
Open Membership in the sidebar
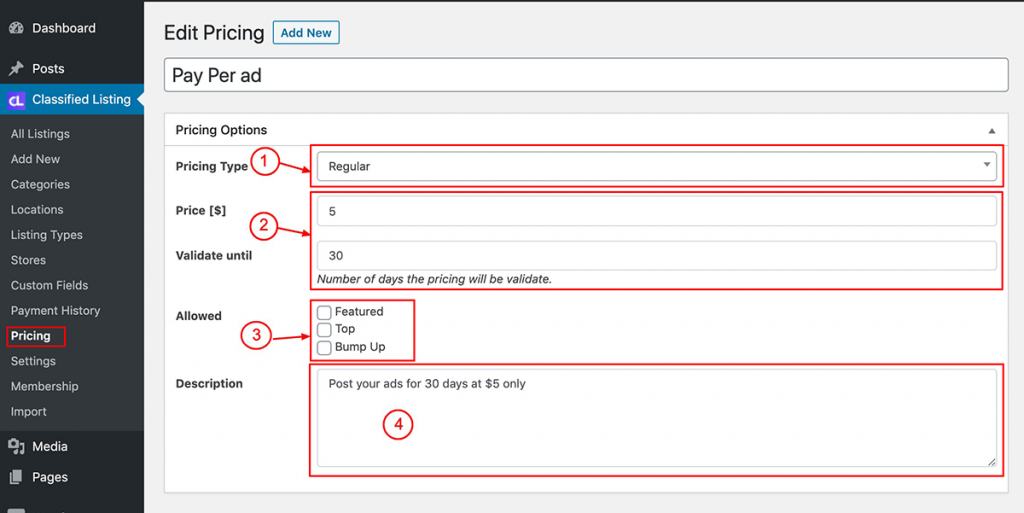(44, 386)
